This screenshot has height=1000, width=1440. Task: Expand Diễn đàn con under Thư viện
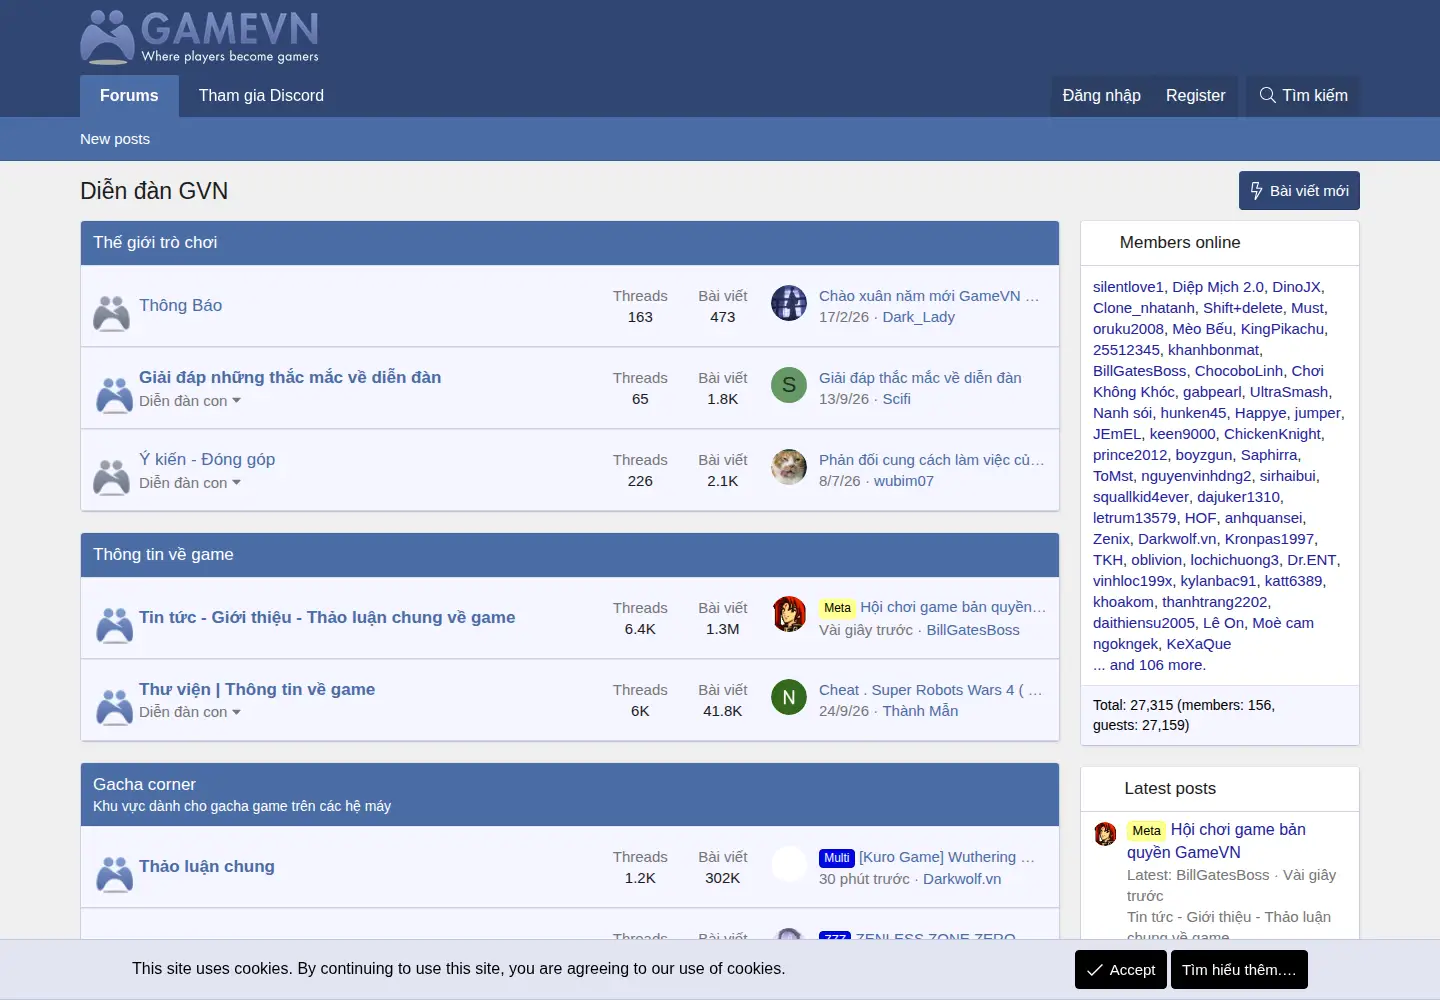[x=190, y=712]
